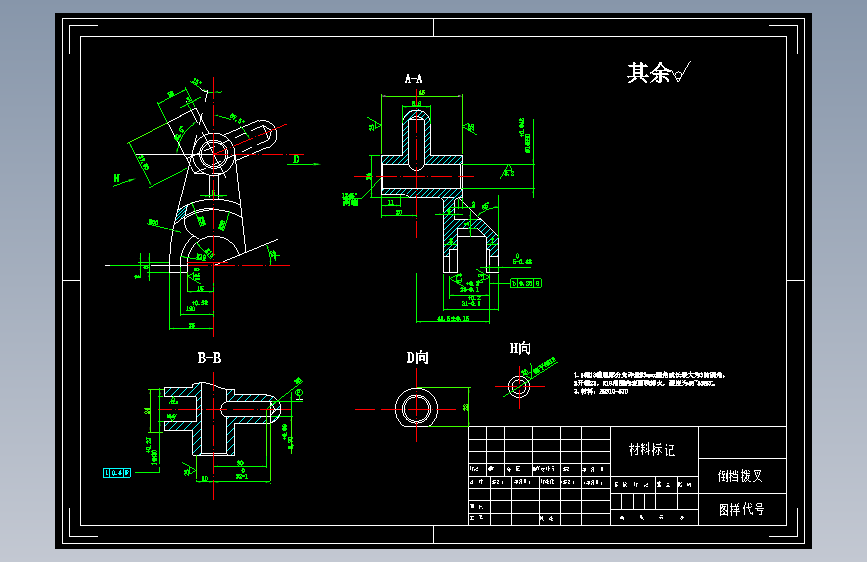
Task: Select the part name "倒挡拨叉"
Action: [x=740, y=476]
